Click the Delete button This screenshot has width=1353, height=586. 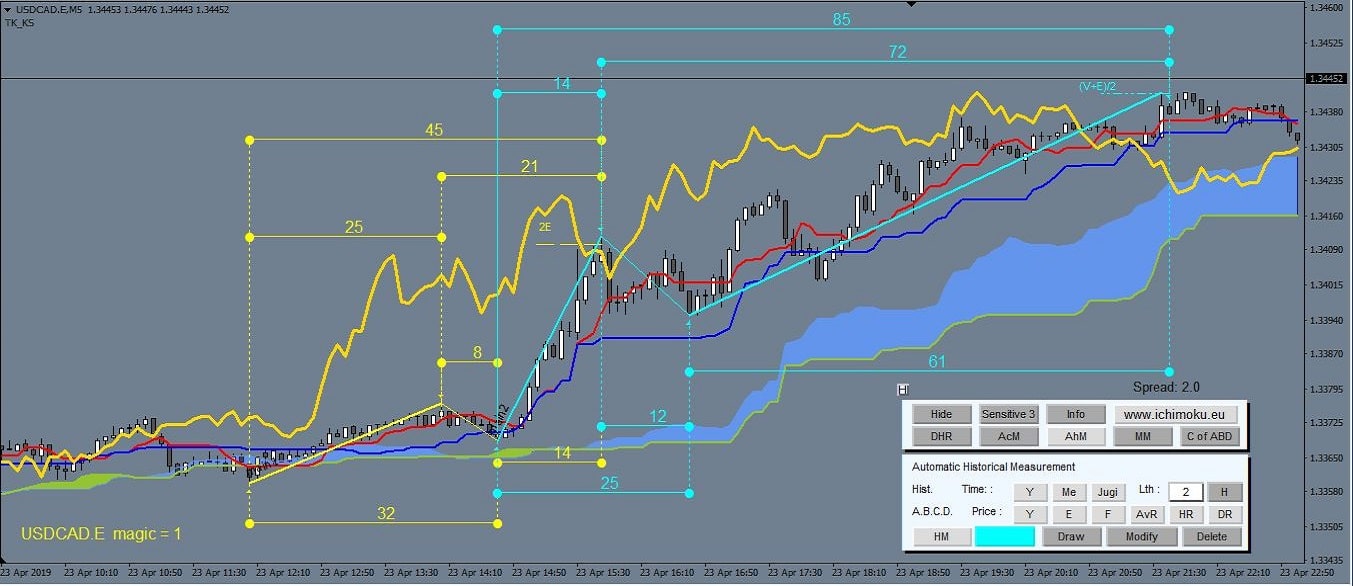click(1212, 536)
